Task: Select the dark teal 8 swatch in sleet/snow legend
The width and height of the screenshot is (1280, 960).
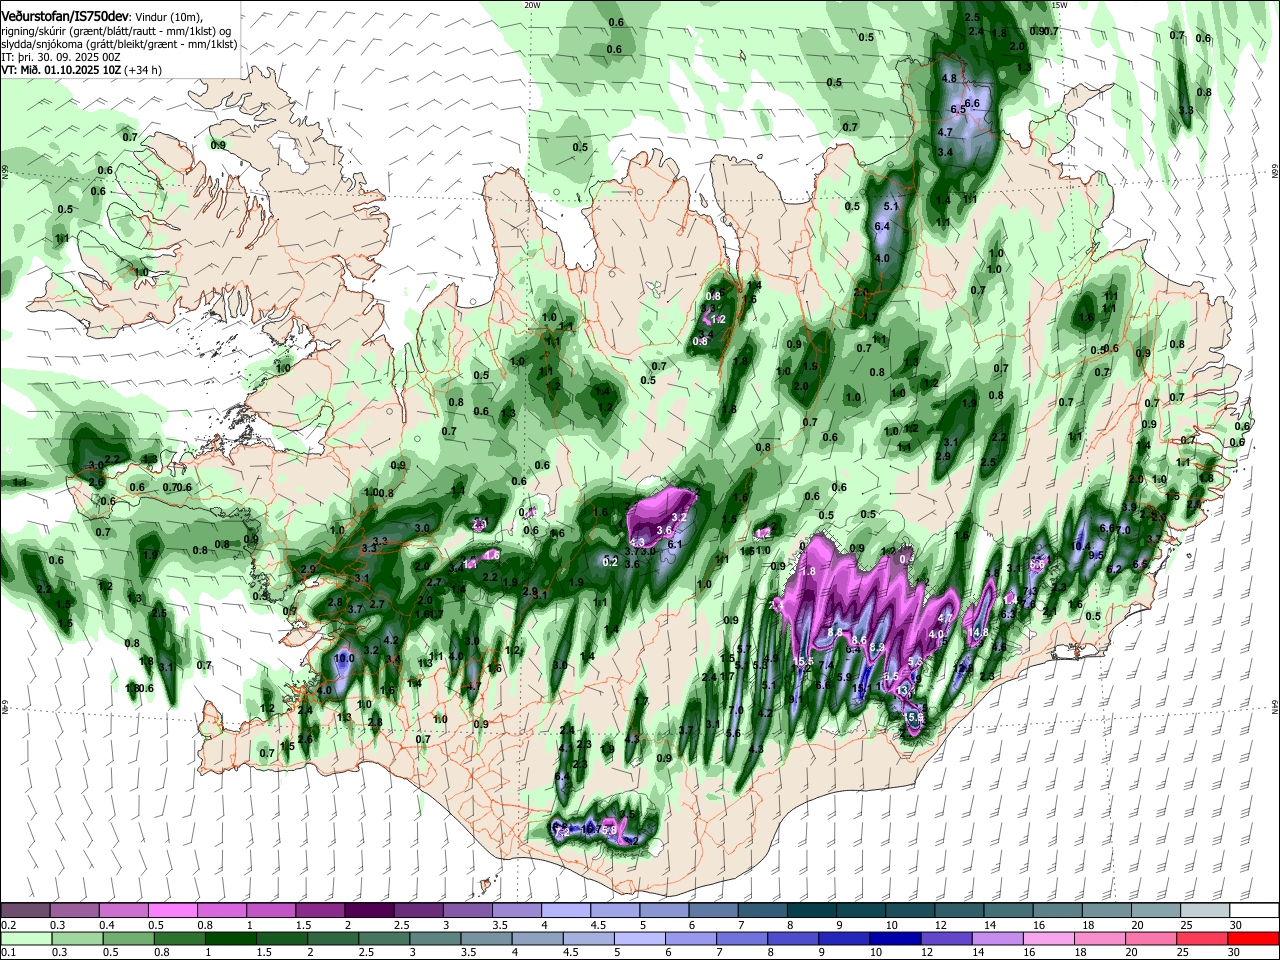Action: tap(810, 911)
